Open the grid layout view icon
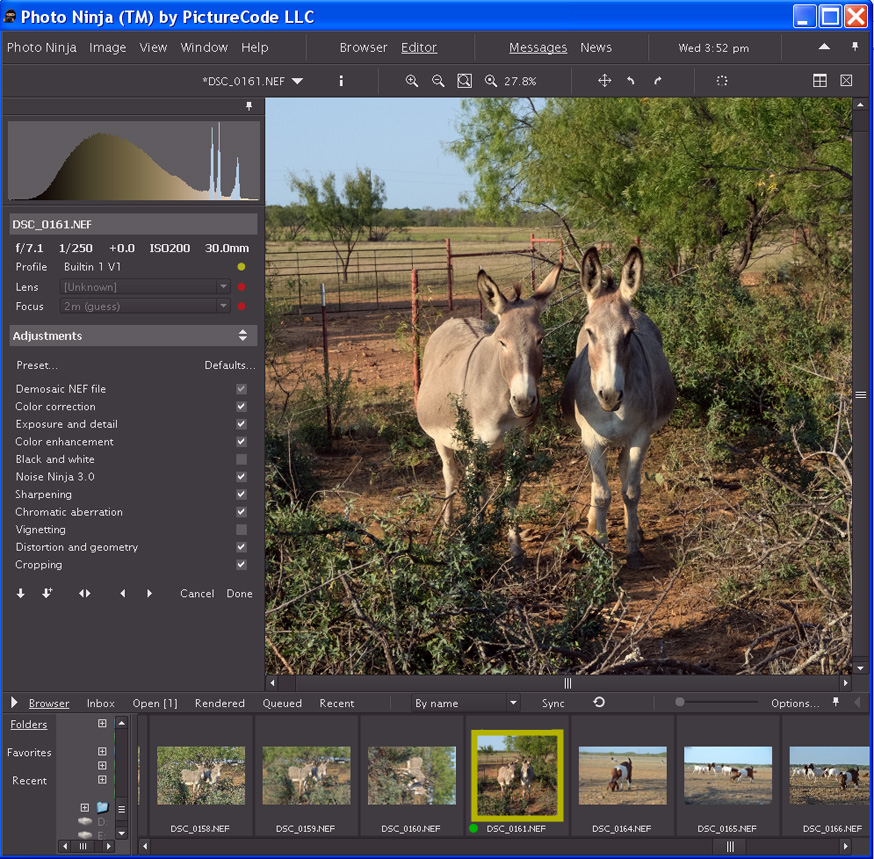Viewport: 874px width, 859px height. [x=819, y=81]
